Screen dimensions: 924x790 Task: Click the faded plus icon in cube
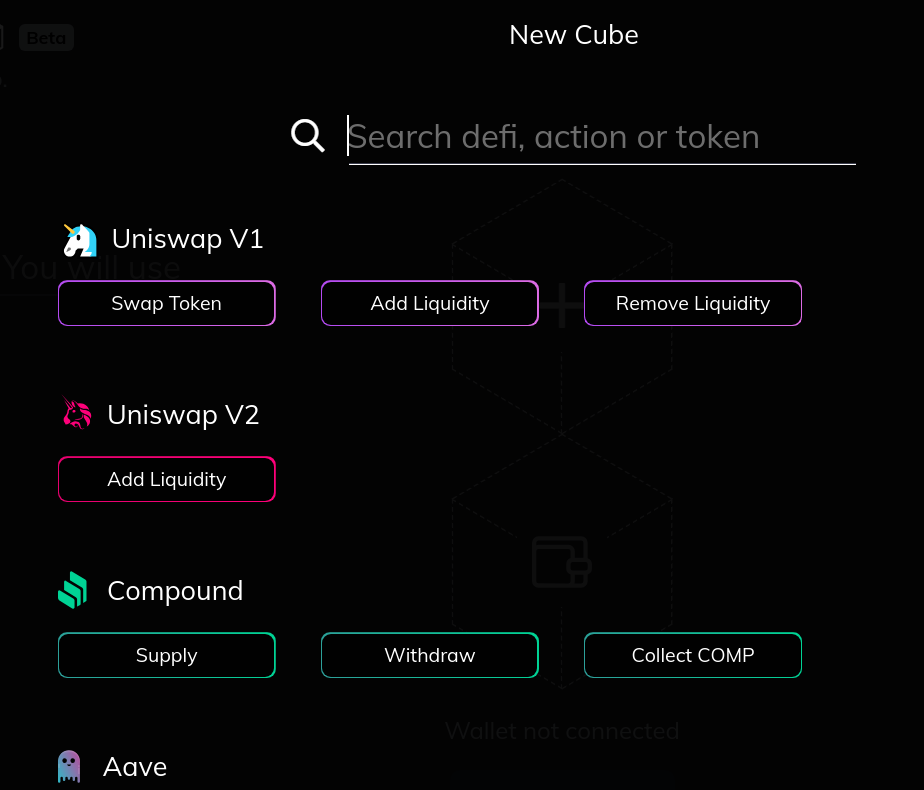[x=562, y=305]
